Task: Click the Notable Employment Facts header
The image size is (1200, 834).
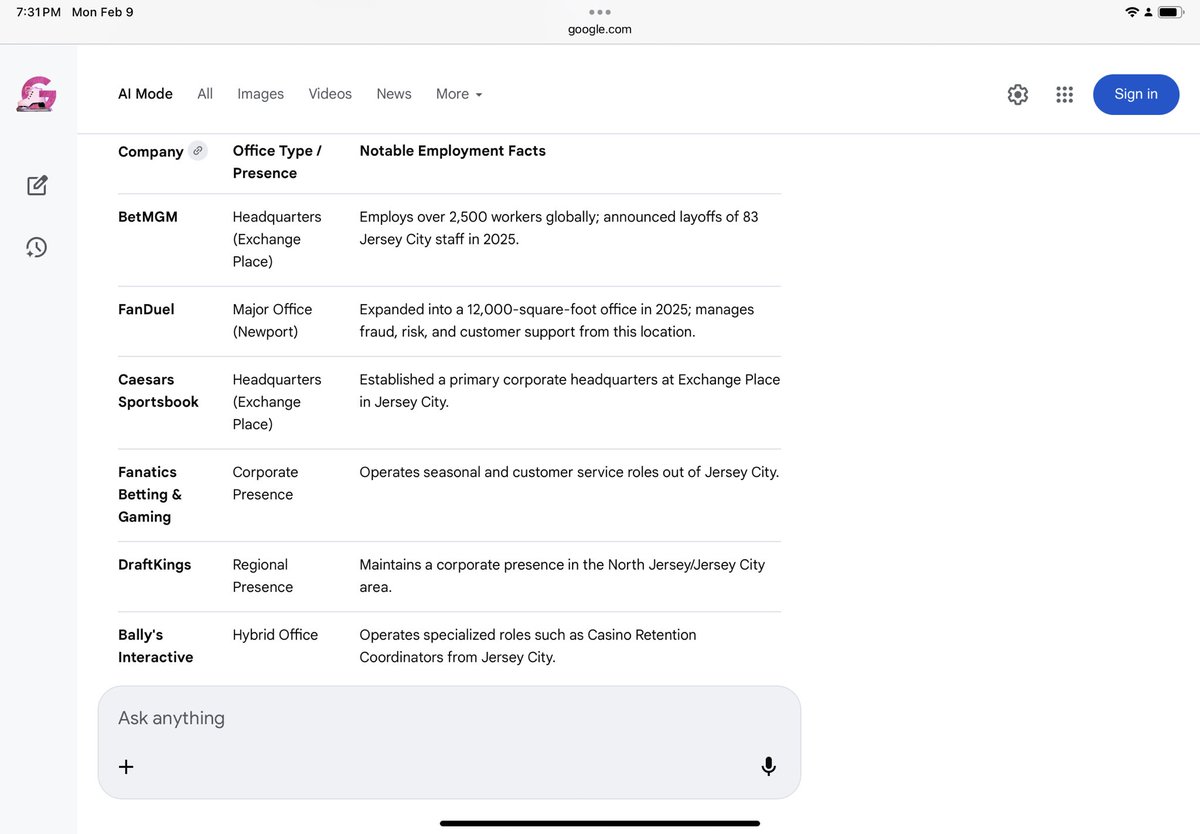Action: tap(452, 151)
